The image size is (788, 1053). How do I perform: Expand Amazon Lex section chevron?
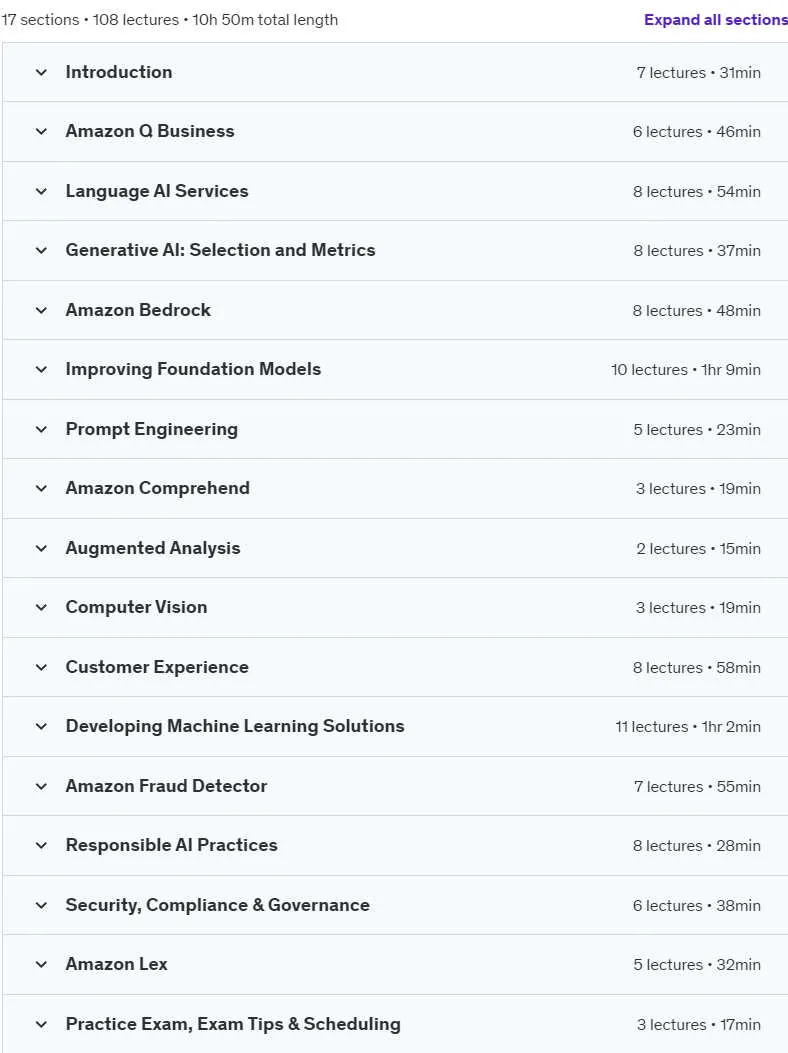(x=42, y=964)
